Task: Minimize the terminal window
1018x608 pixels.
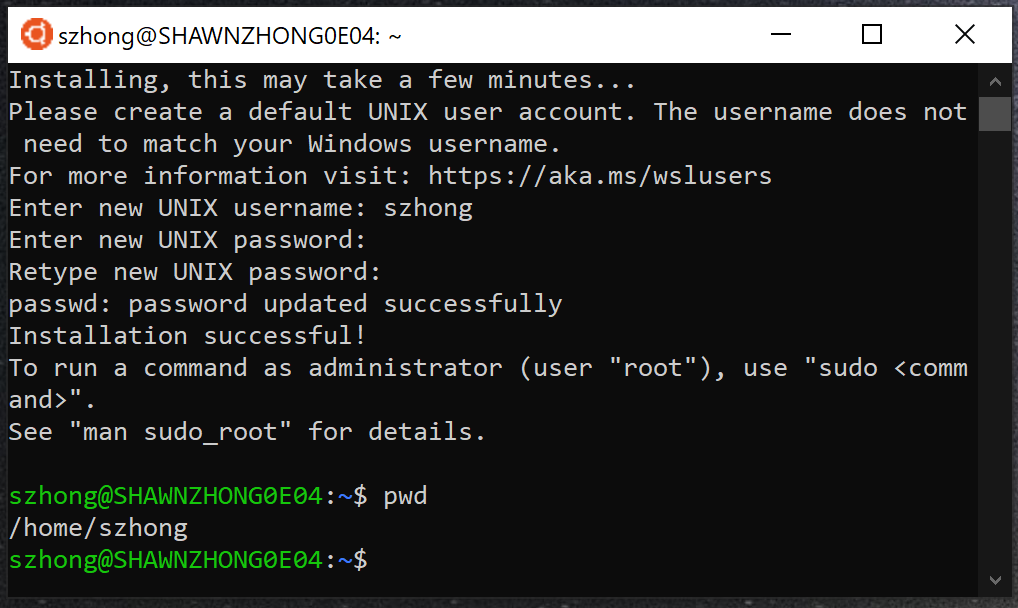Action: pyautogui.click(x=779, y=35)
